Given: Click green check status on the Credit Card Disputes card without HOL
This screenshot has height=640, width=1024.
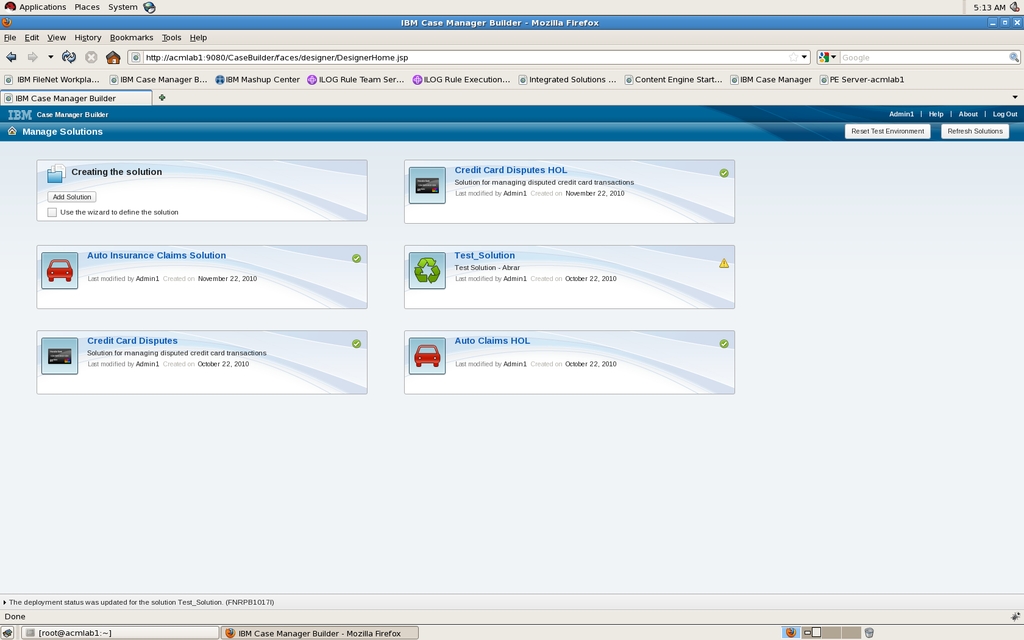Looking at the screenshot, I should [x=357, y=344].
